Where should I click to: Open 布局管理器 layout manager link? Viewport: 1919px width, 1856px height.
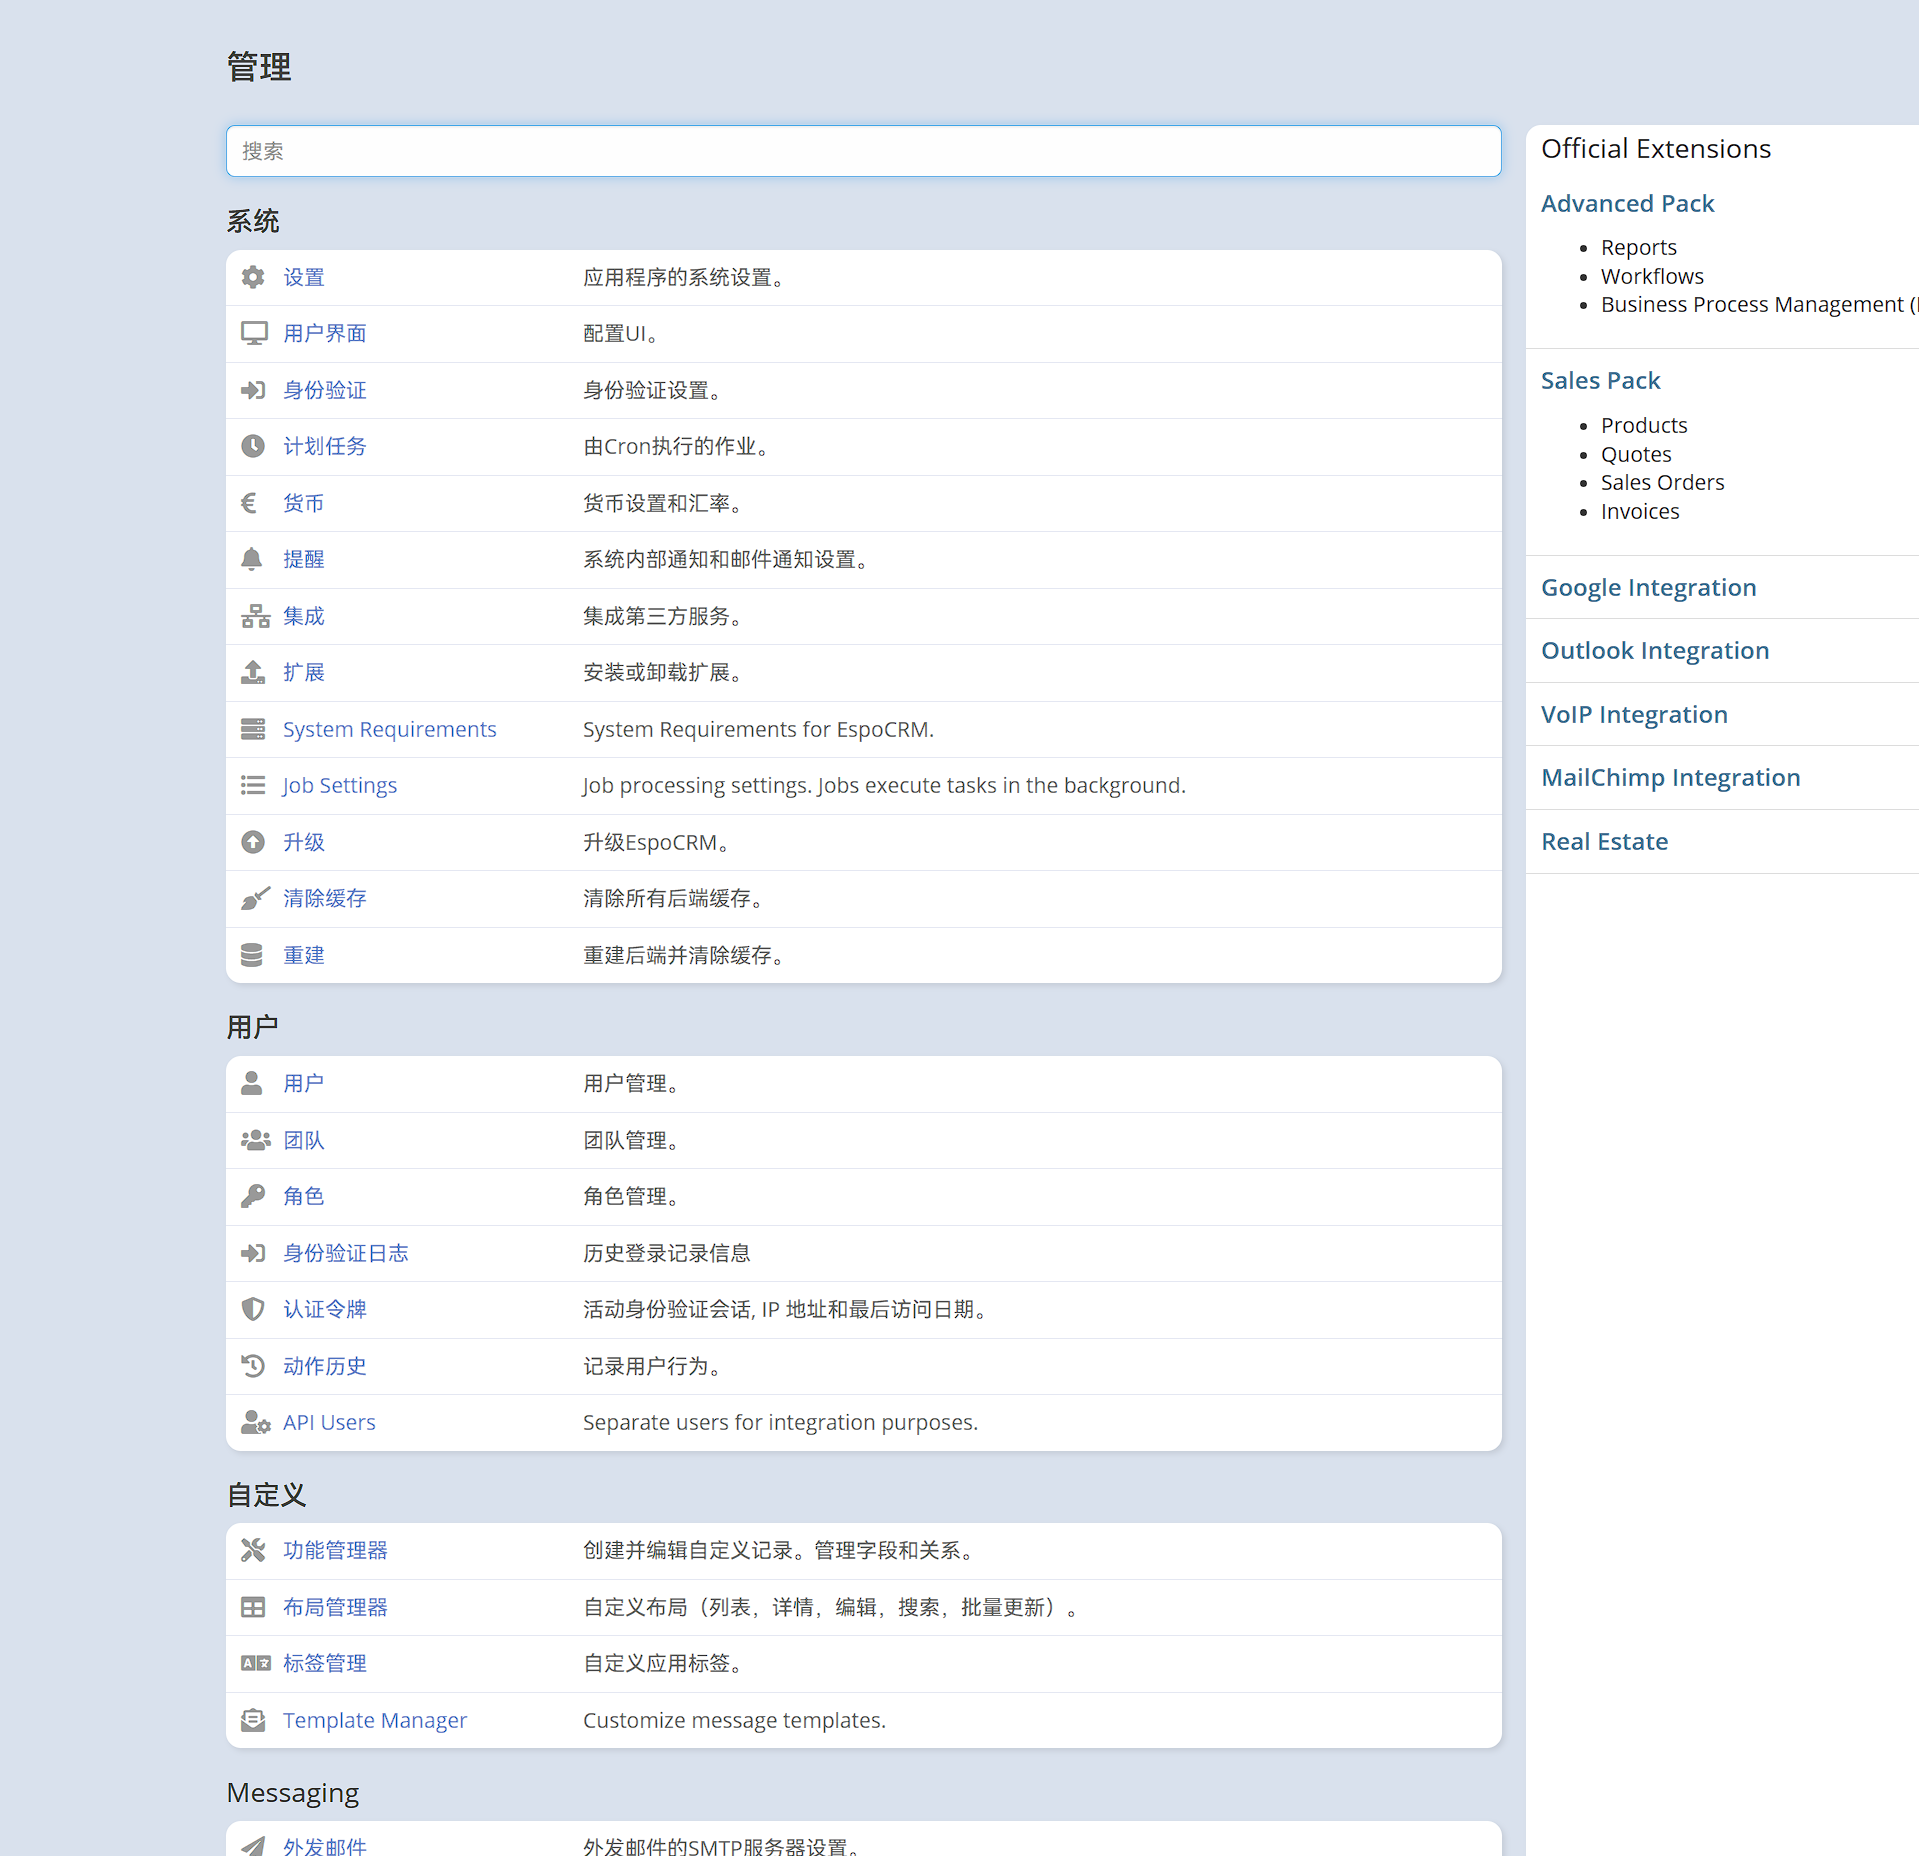(335, 1607)
